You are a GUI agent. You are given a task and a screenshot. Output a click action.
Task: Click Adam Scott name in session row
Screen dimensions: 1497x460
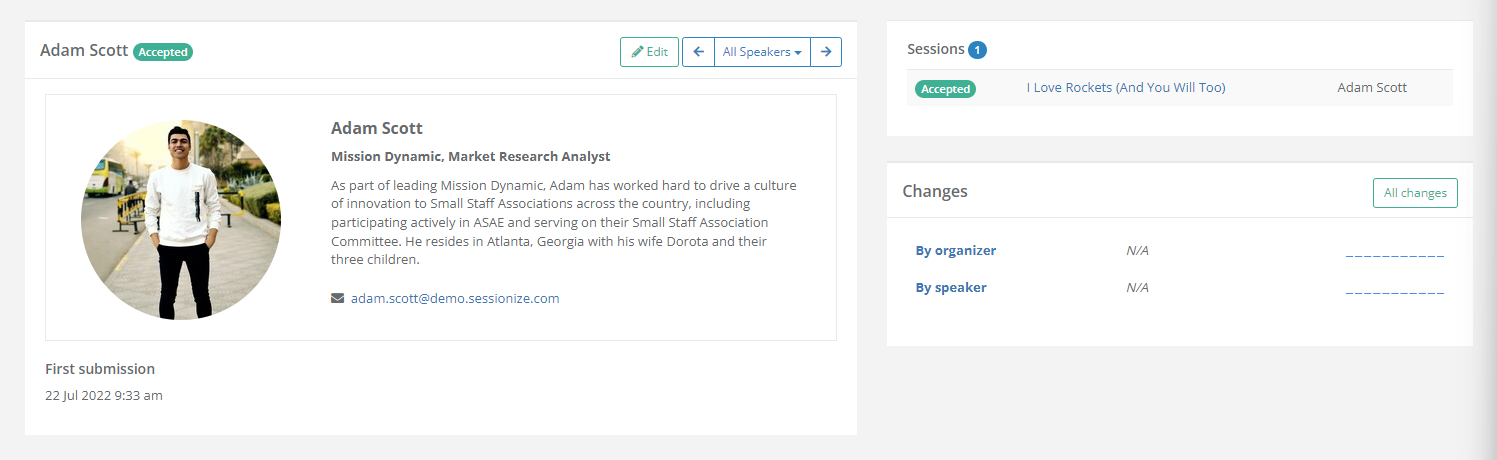click(x=1371, y=88)
